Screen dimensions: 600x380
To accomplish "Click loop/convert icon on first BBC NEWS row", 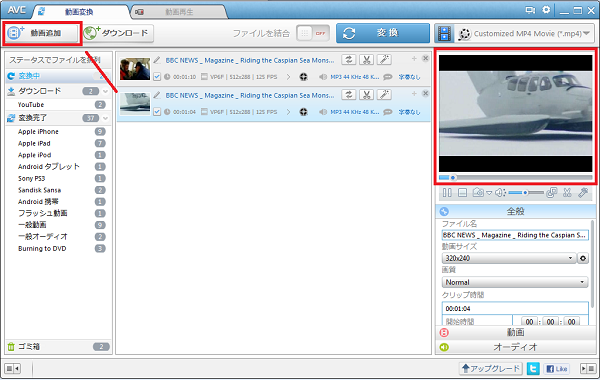I will pyautogui.click(x=349, y=59).
